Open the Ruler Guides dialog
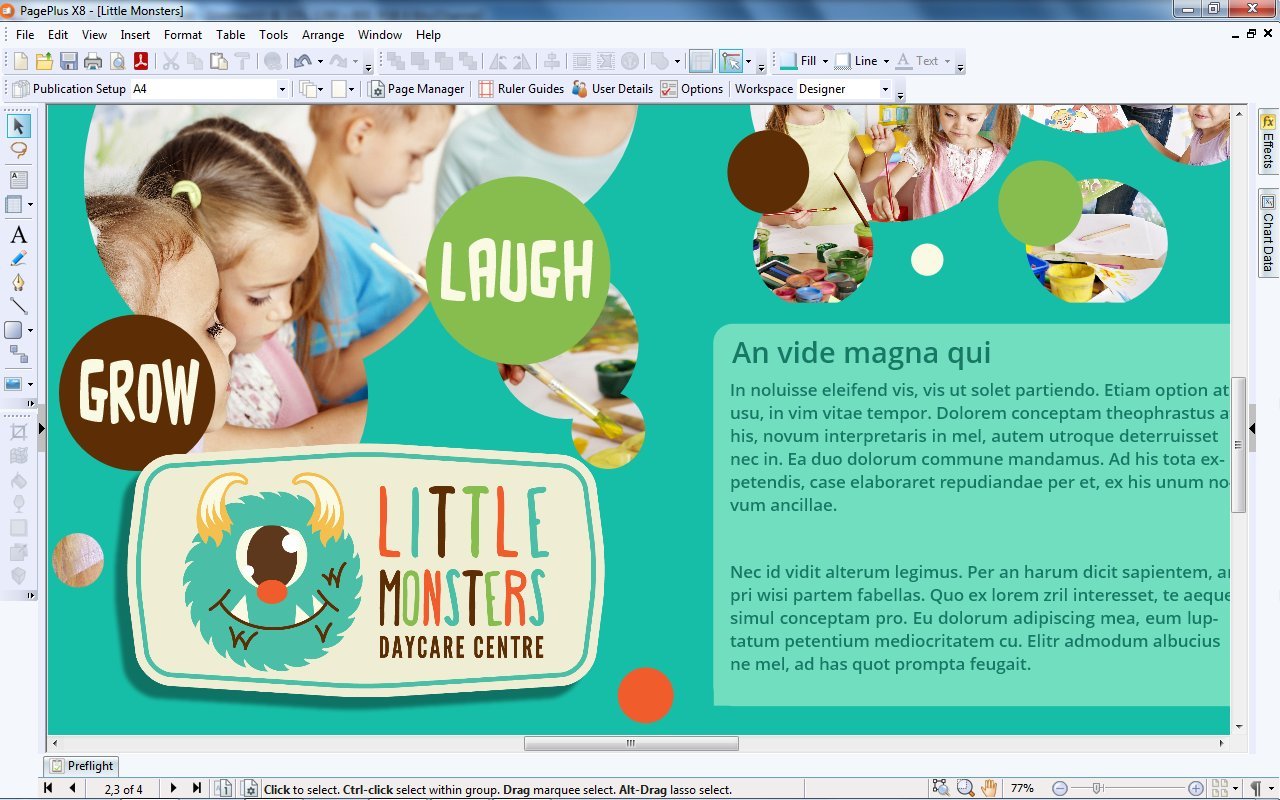Screen dimensions: 1280x800 click(520, 89)
